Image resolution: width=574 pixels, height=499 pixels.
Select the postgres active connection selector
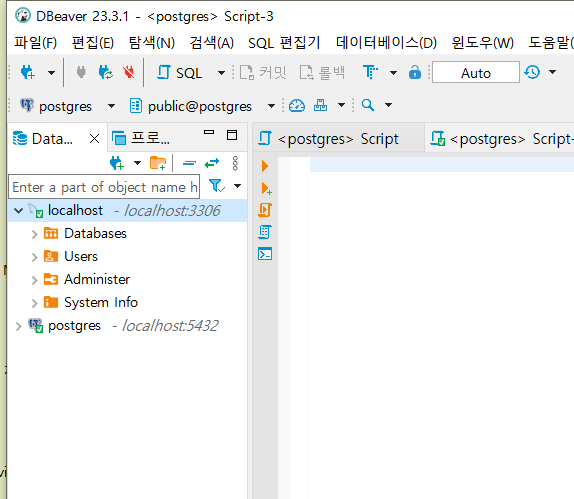coord(67,106)
